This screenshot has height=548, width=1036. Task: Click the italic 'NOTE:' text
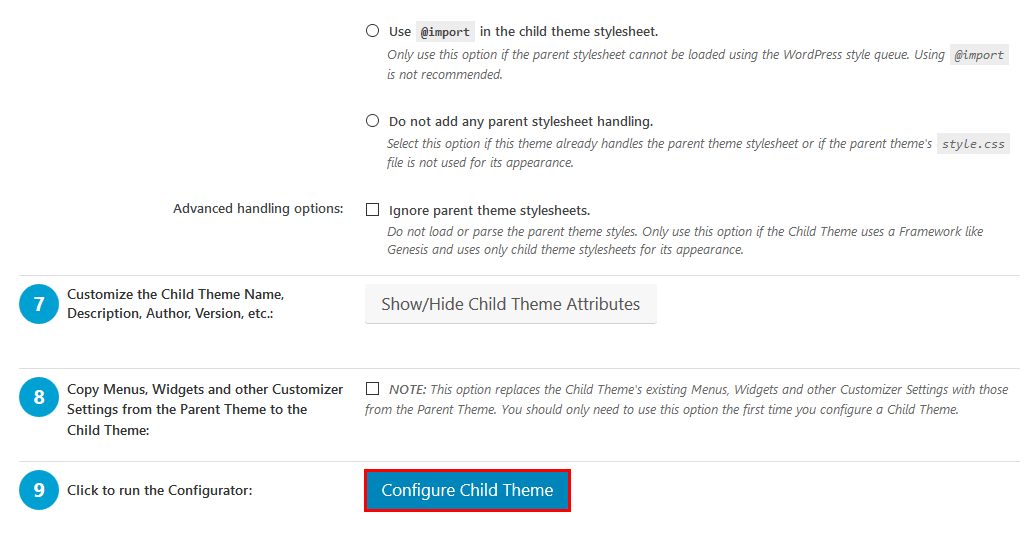(x=407, y=389)
